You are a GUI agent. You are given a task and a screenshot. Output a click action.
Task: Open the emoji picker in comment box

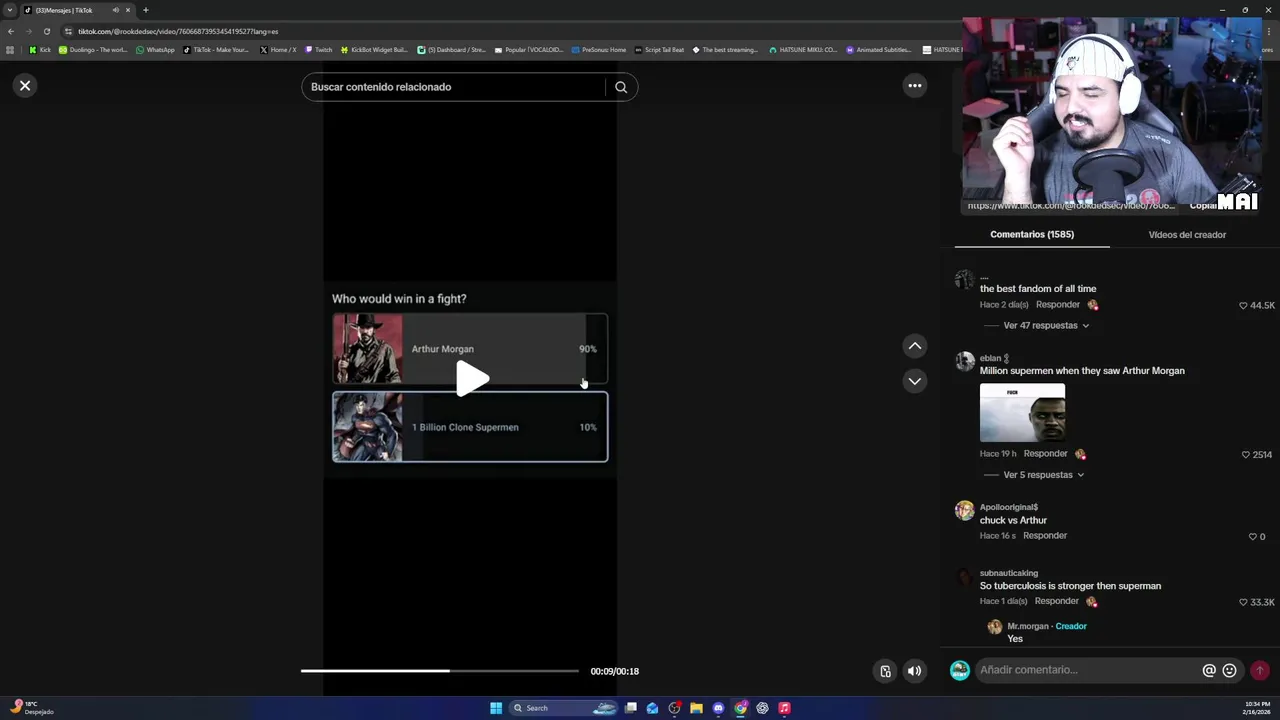pos(1230,670)
